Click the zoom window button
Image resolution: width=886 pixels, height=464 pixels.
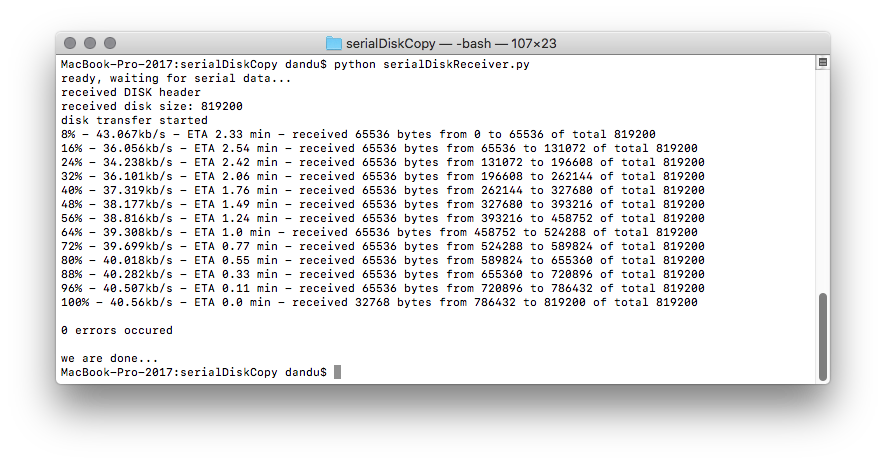[x=110, y=43]
